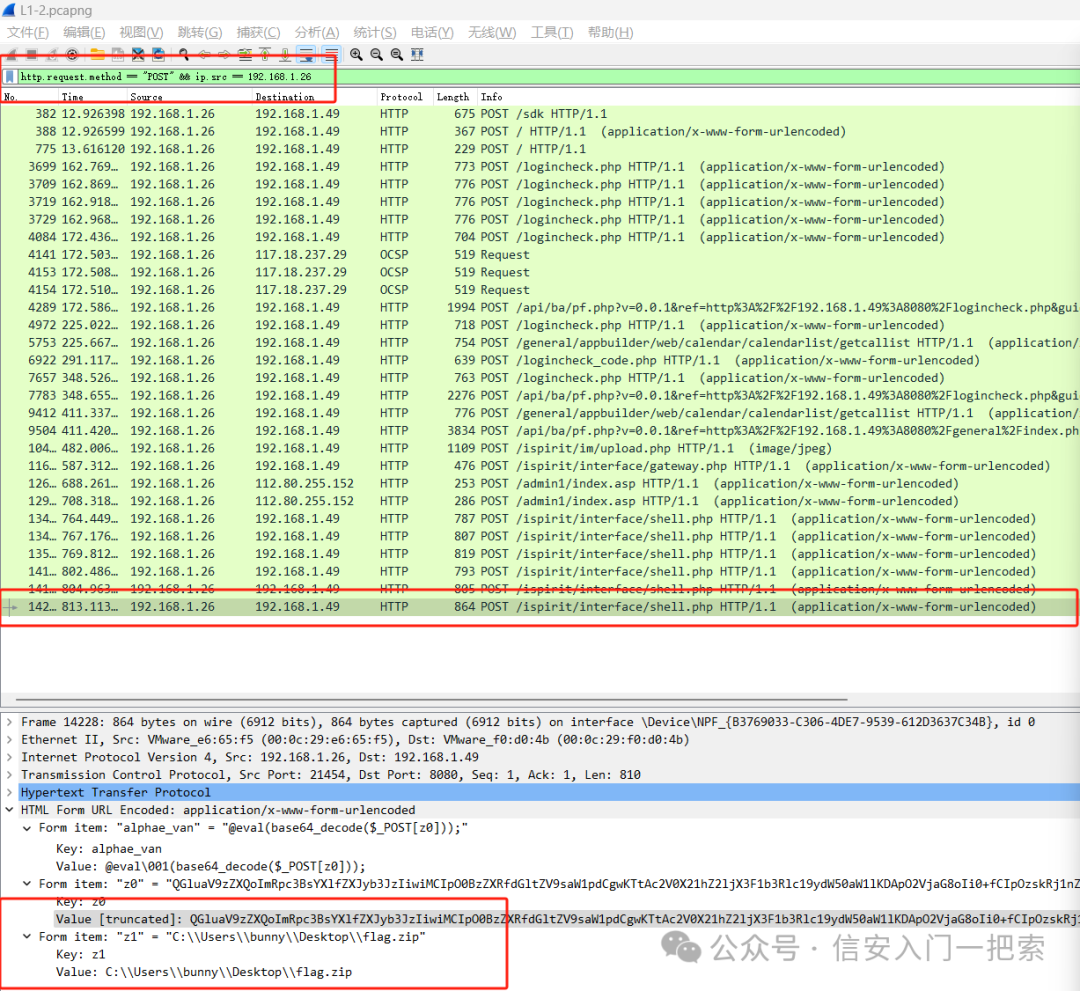Sort packets by Protocol column header
This screenshot has height=991, width=1080.
405,97
